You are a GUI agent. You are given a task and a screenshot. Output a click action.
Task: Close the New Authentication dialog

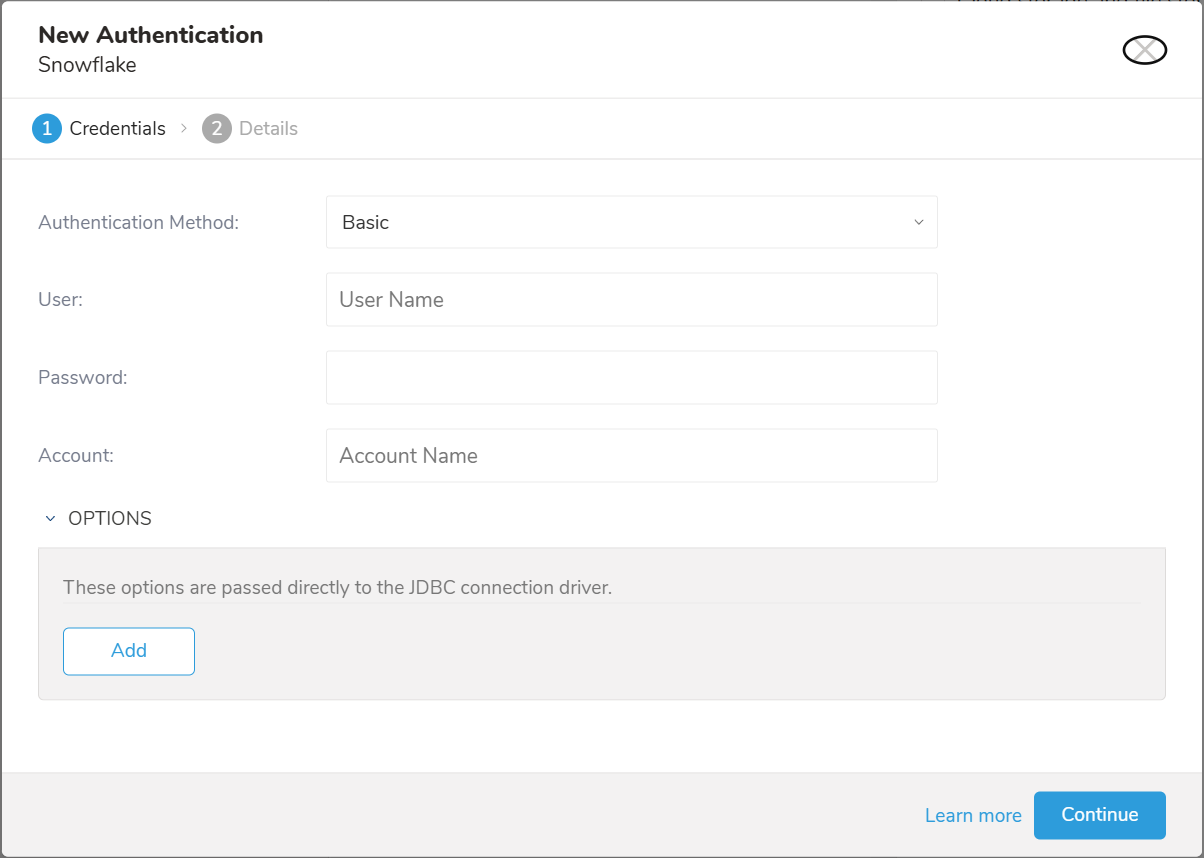1144,50
